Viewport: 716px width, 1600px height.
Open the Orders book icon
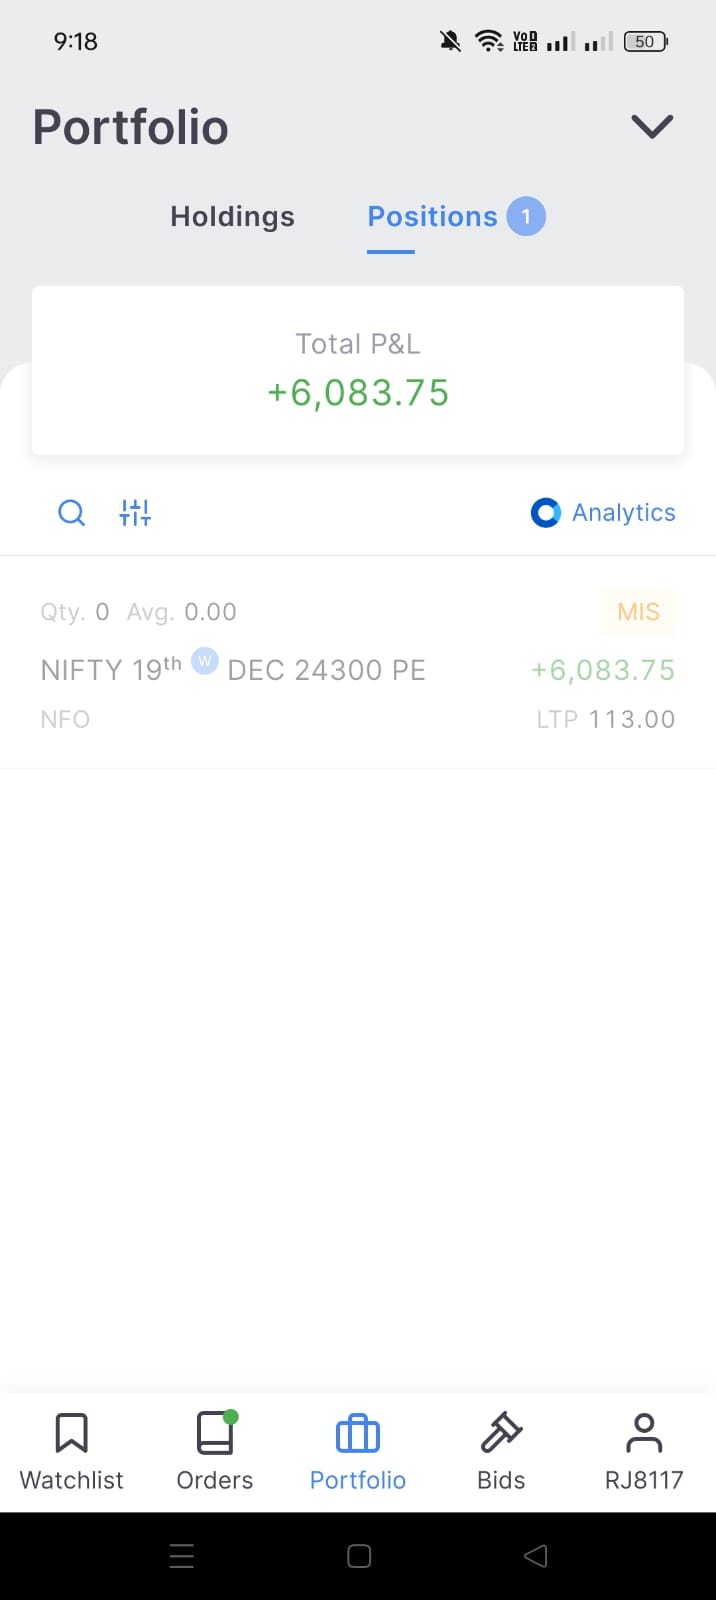[x=215, y=1434]
